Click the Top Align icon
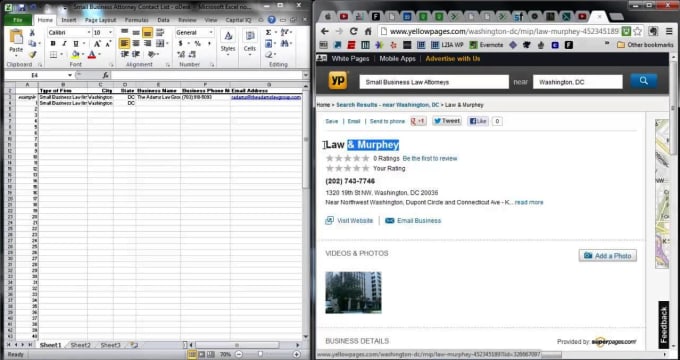The width and height of the screenshot is (680, 360). click(x=124, y=32)
